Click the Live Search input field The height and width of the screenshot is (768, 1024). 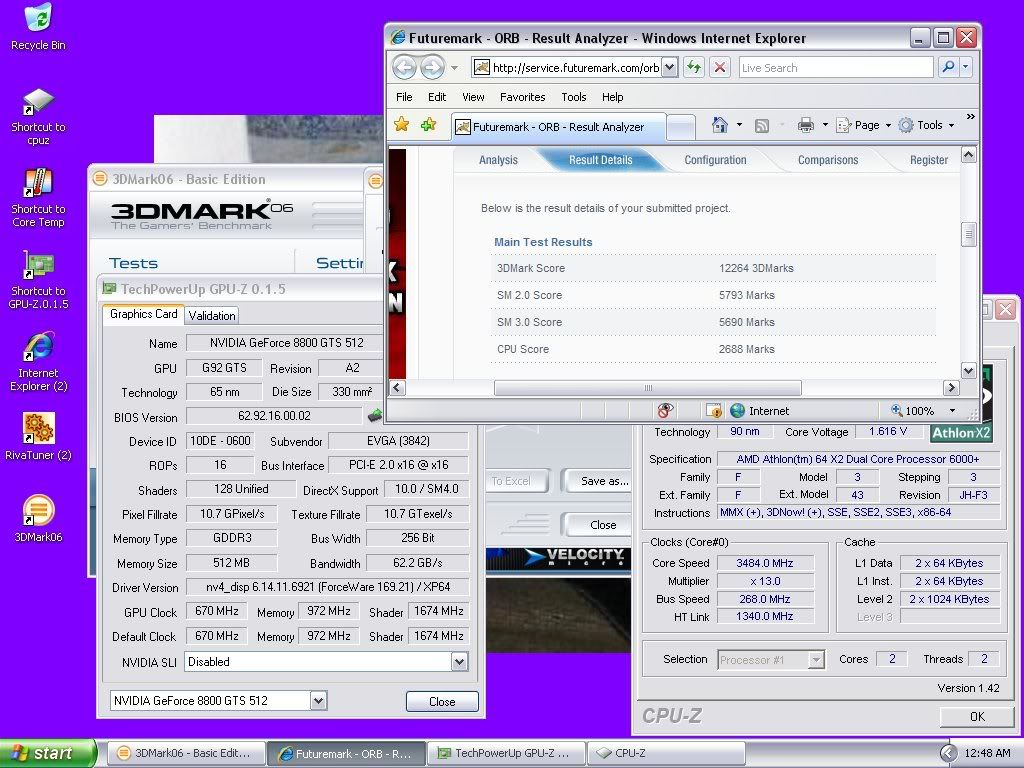(836, 67)
